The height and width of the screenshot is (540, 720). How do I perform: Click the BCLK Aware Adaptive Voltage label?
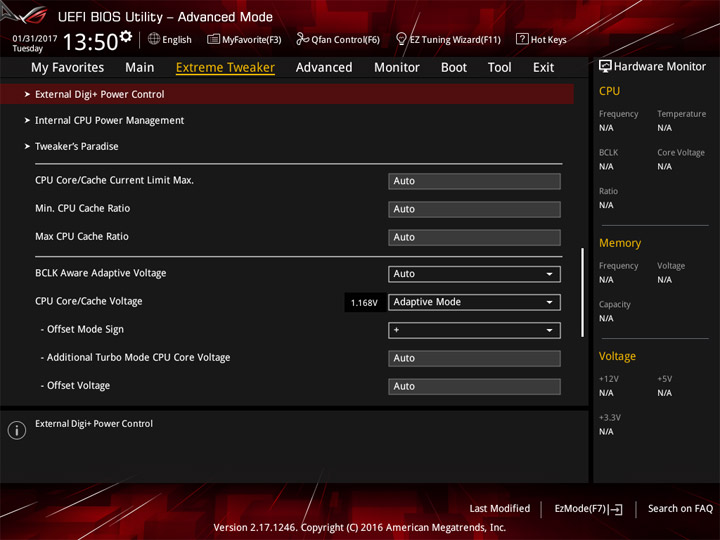point(101,273)
